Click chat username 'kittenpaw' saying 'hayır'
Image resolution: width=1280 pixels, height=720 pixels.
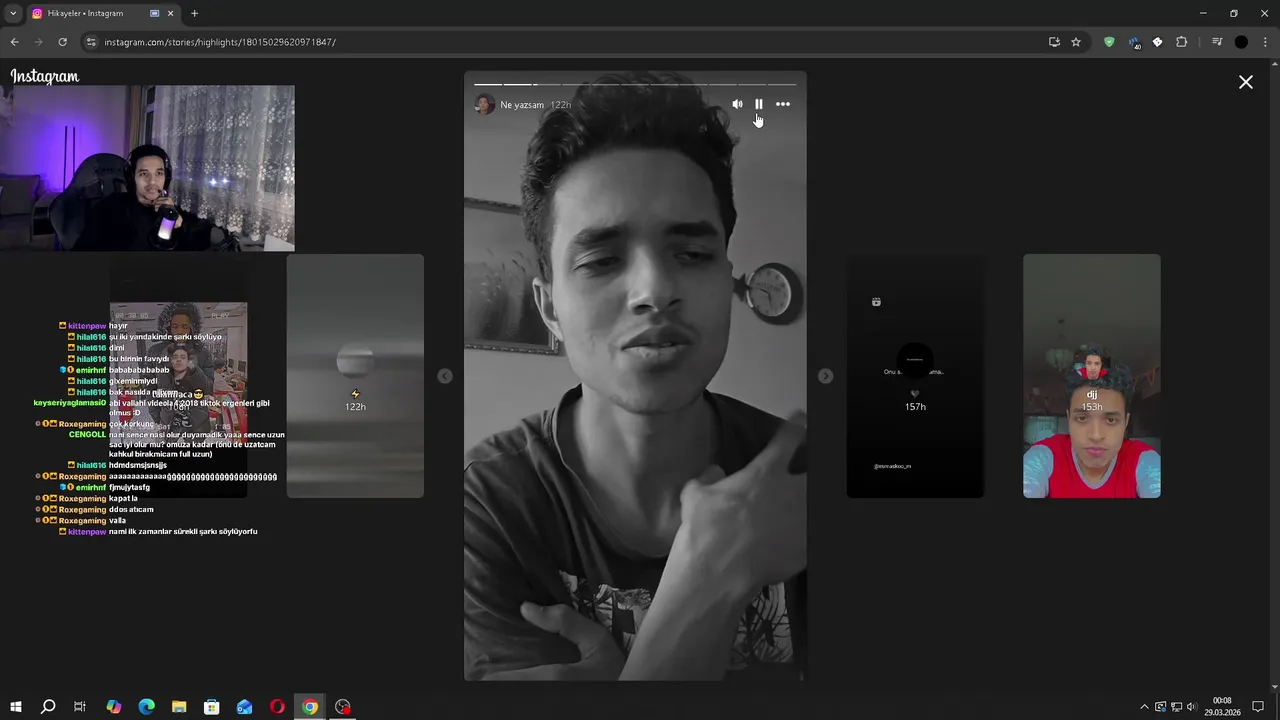click(x=87, y=326)
